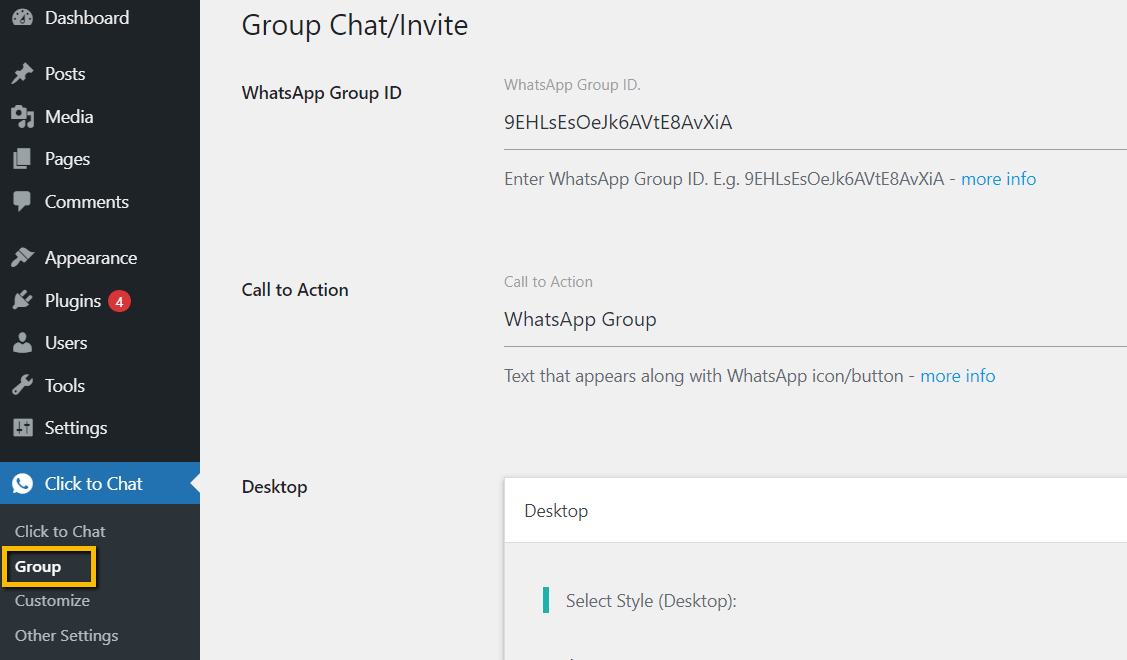Image resolution: width=1127 pixels, height=660 pixels.
Task: Click the Media library icon
Action: 22,116
